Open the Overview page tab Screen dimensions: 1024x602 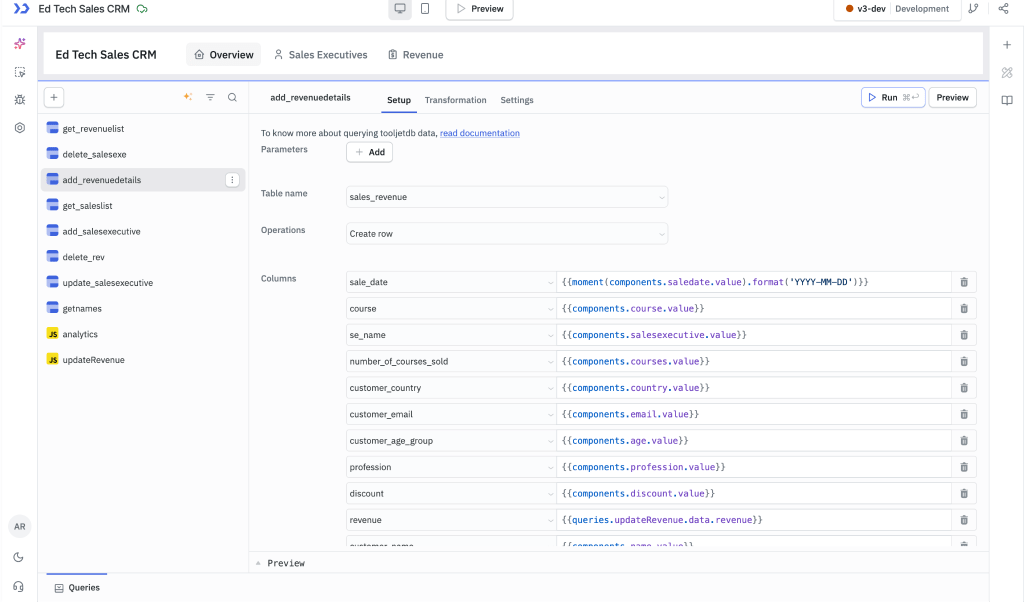click(x=223, y=55)
